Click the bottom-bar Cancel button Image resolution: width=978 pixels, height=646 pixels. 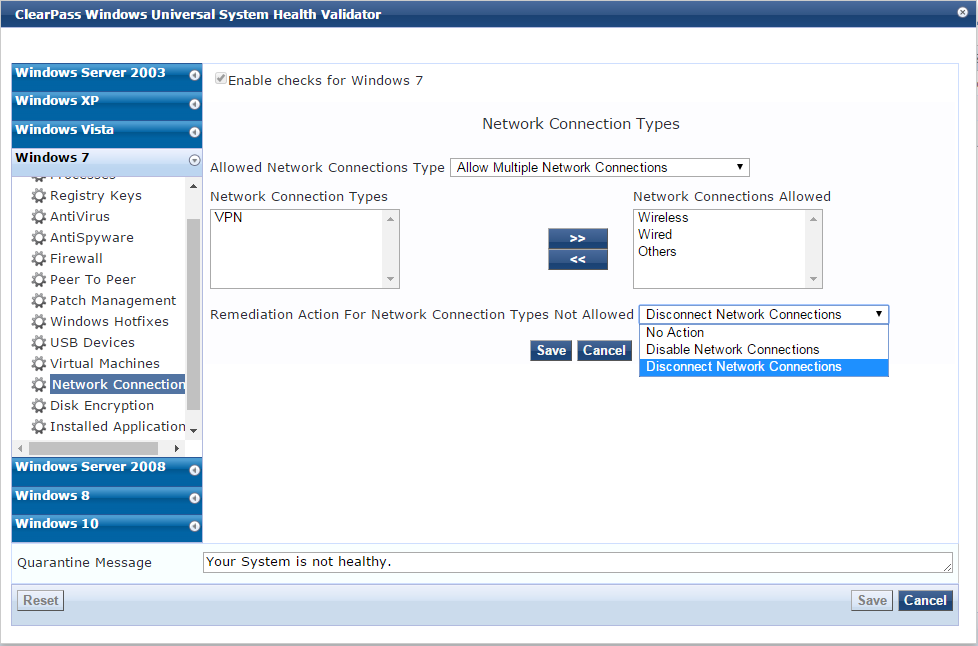pyautogui.click(x=925, y=600)
